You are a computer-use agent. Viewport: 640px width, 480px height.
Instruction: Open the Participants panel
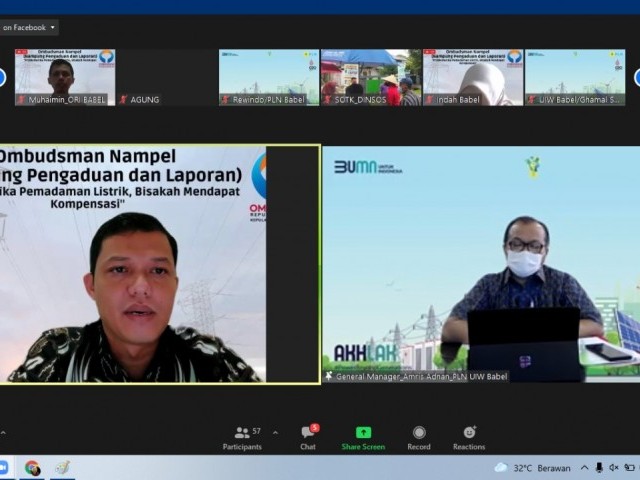point(242,437)
